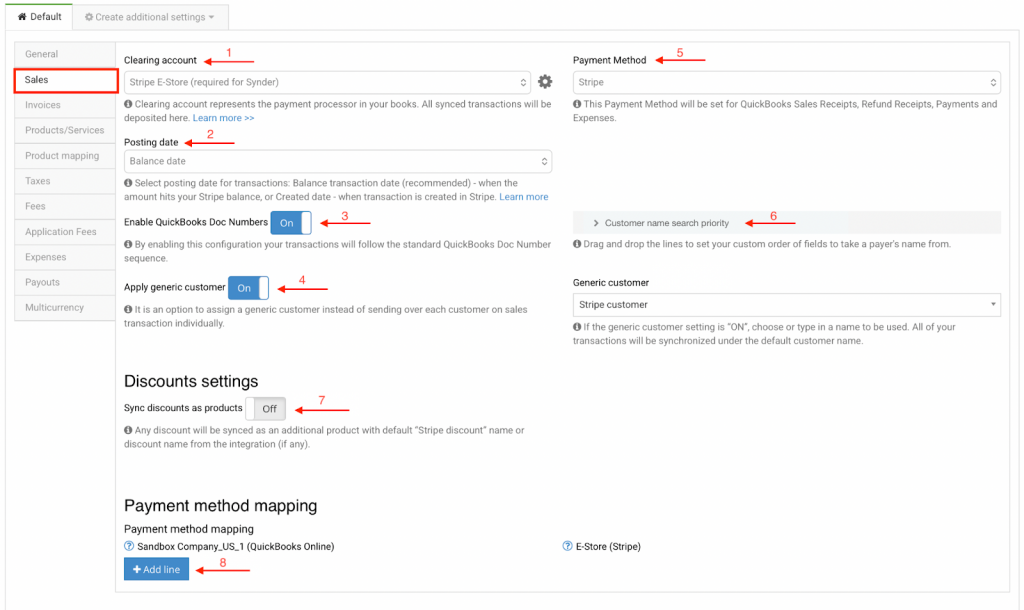The height and width of the screenshot is (610, 1024).
Task: Open Create additional settings tab
Action: (150, 17)
